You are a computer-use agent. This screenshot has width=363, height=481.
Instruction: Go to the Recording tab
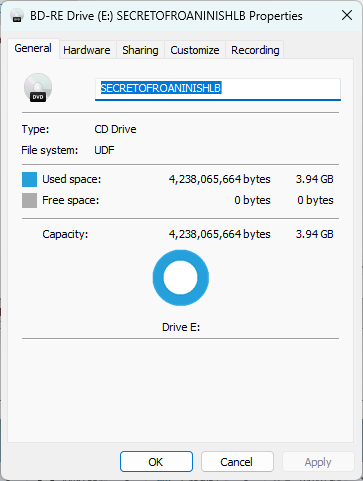click(255, 50)
